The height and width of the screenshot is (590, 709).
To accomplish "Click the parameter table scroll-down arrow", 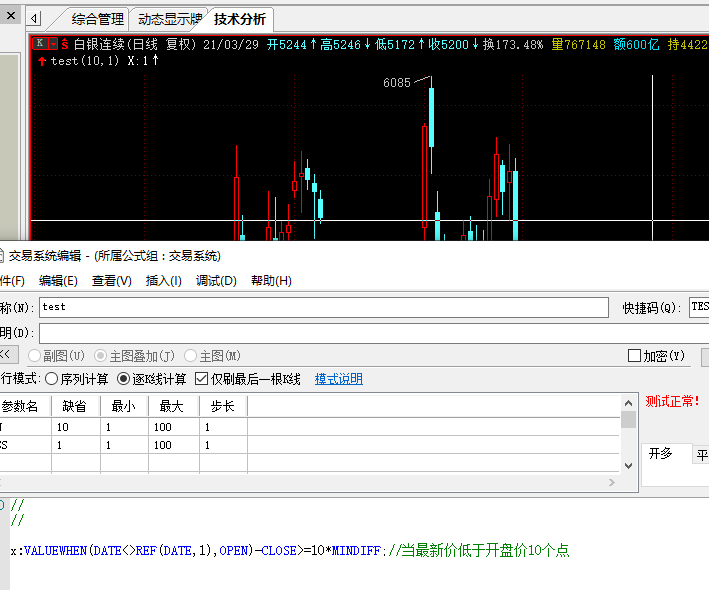I will 628,466.
